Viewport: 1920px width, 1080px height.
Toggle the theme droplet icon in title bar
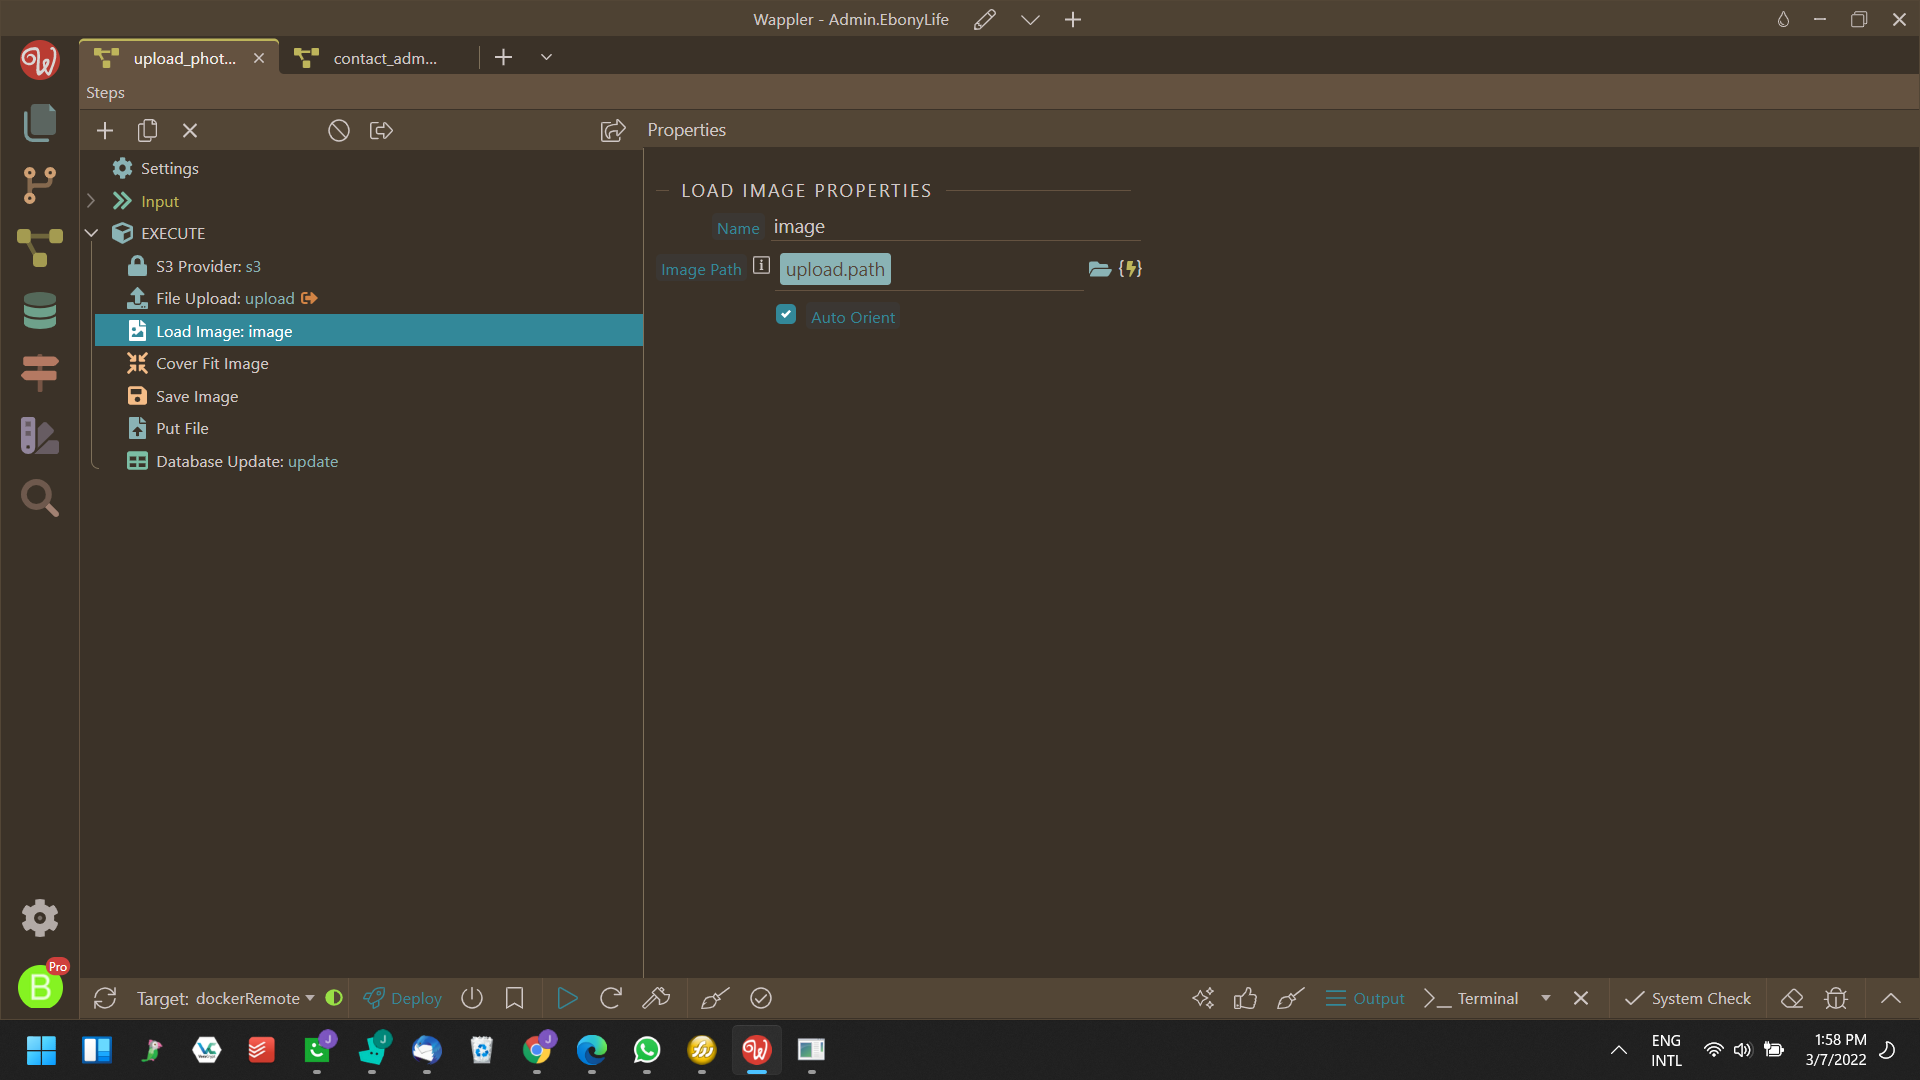pos(1783,19)
